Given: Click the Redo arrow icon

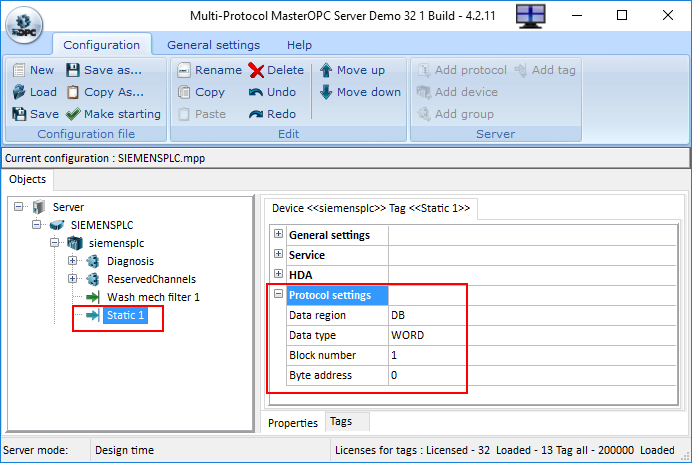Looking at the screenshot, I should click(x=256, y=114).
